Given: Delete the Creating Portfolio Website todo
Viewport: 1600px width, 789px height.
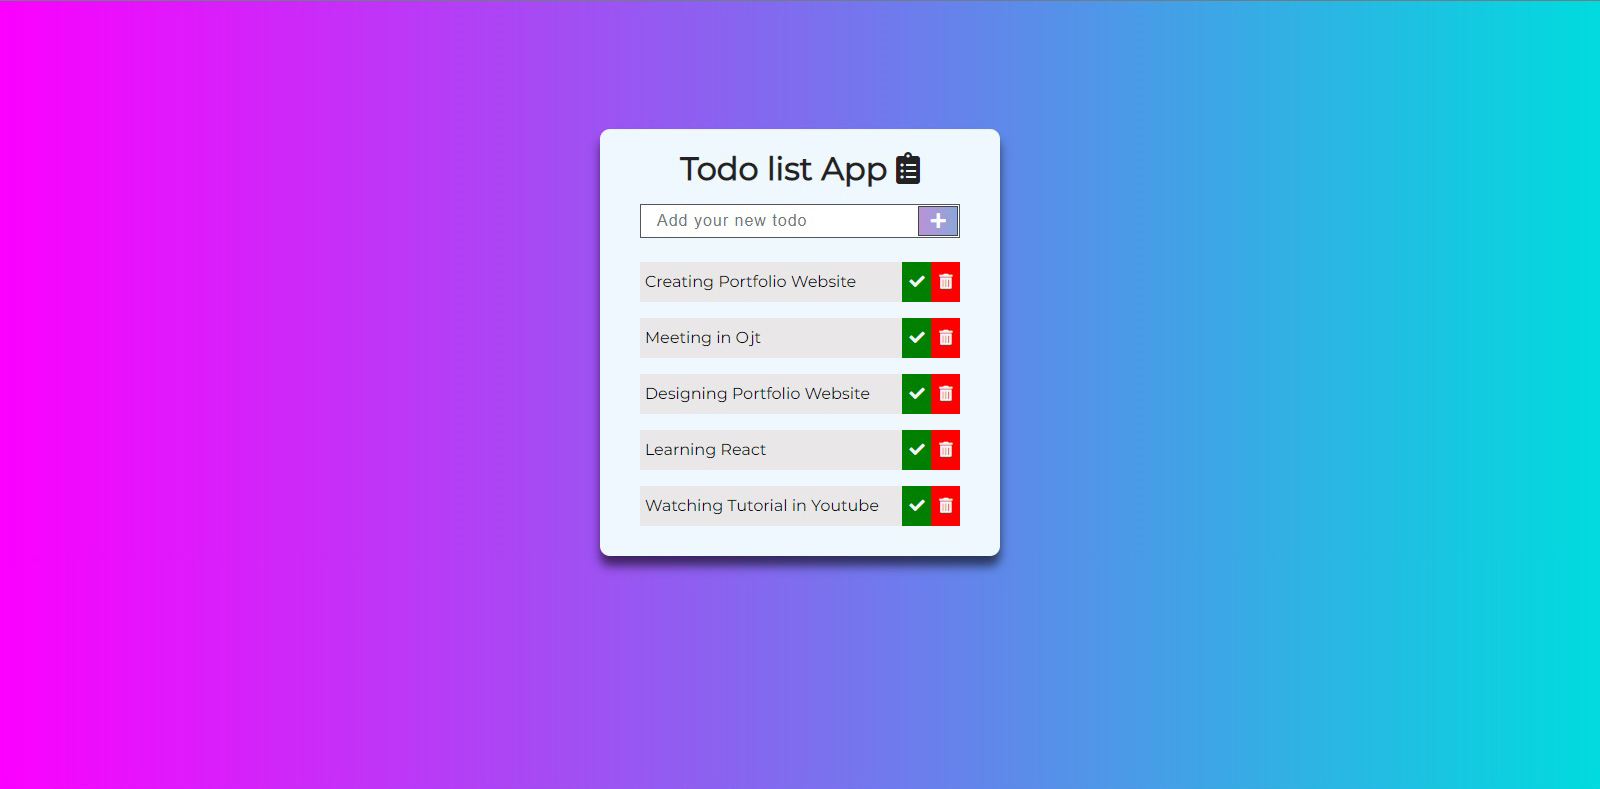Looking at the screenshot, I should click(x=945, y=282).
